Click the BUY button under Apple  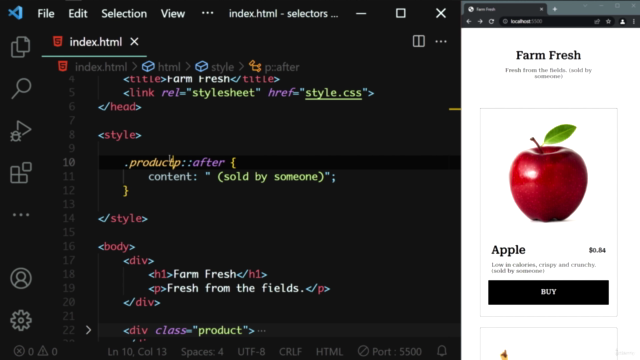pyautogui.click(x=548, y=292)
